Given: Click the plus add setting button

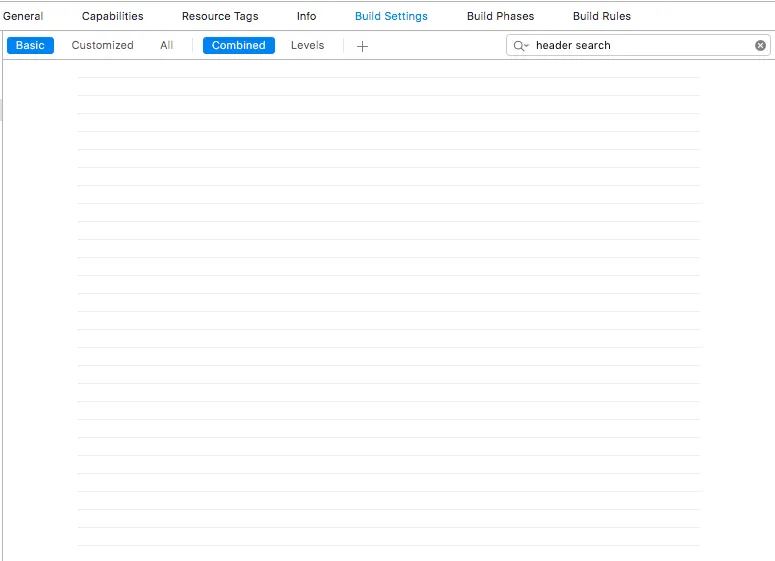Looking at the screenshot, I should click(x=362, y=46).
